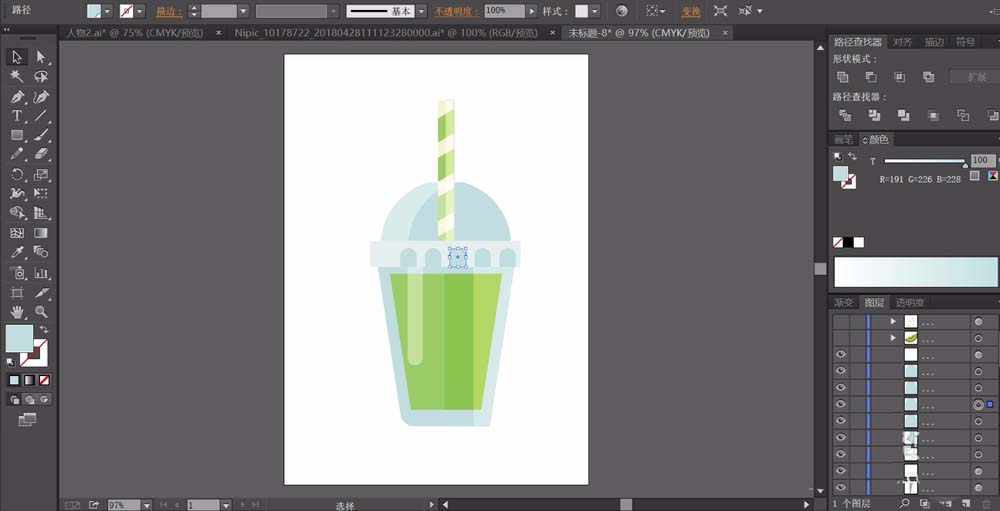
Task: Open the stroke style 基本 dropdown
Action: tap(421, 11)
